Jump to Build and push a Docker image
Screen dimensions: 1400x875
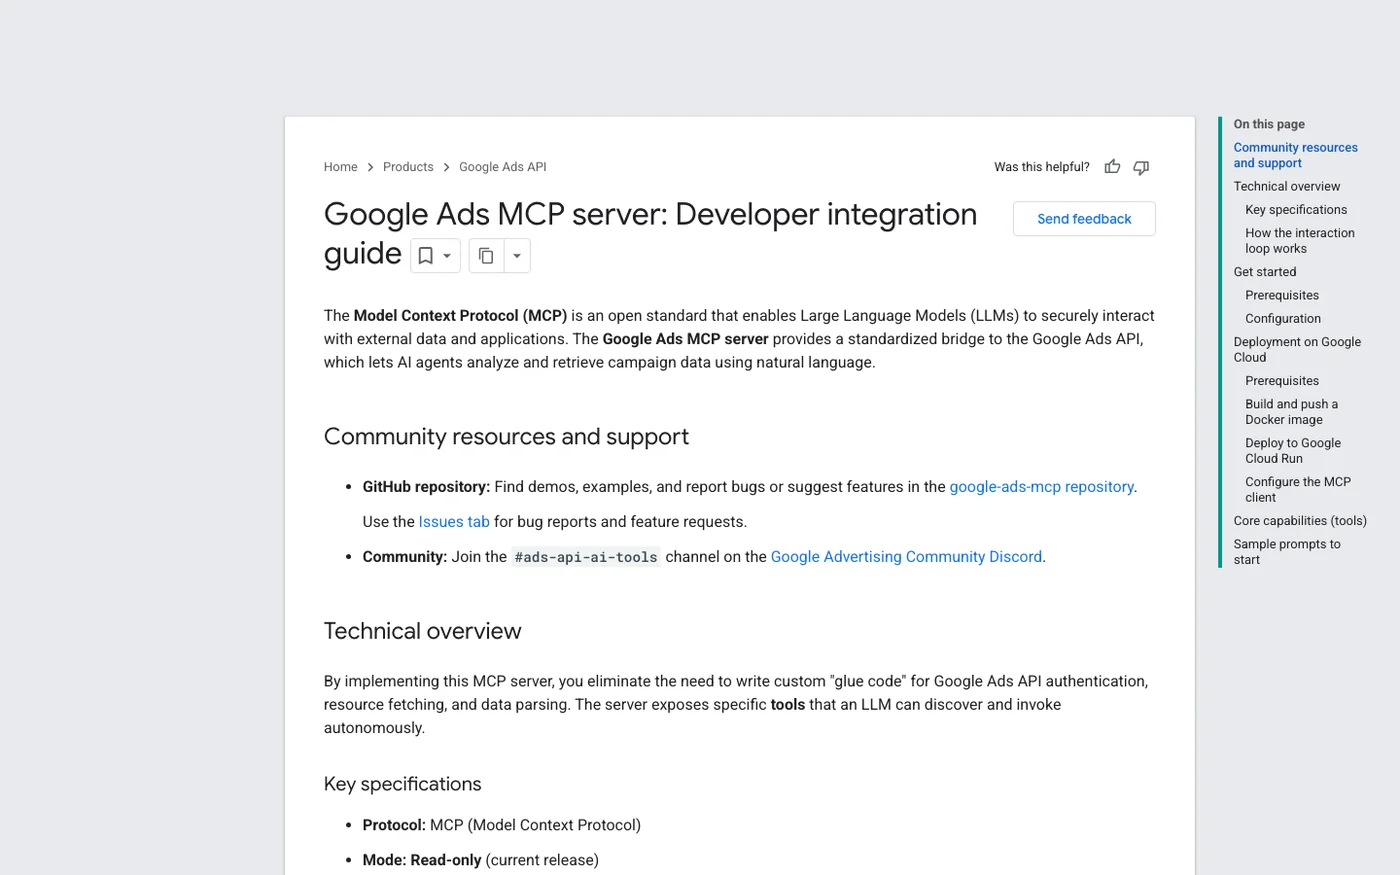[1291, 412]
